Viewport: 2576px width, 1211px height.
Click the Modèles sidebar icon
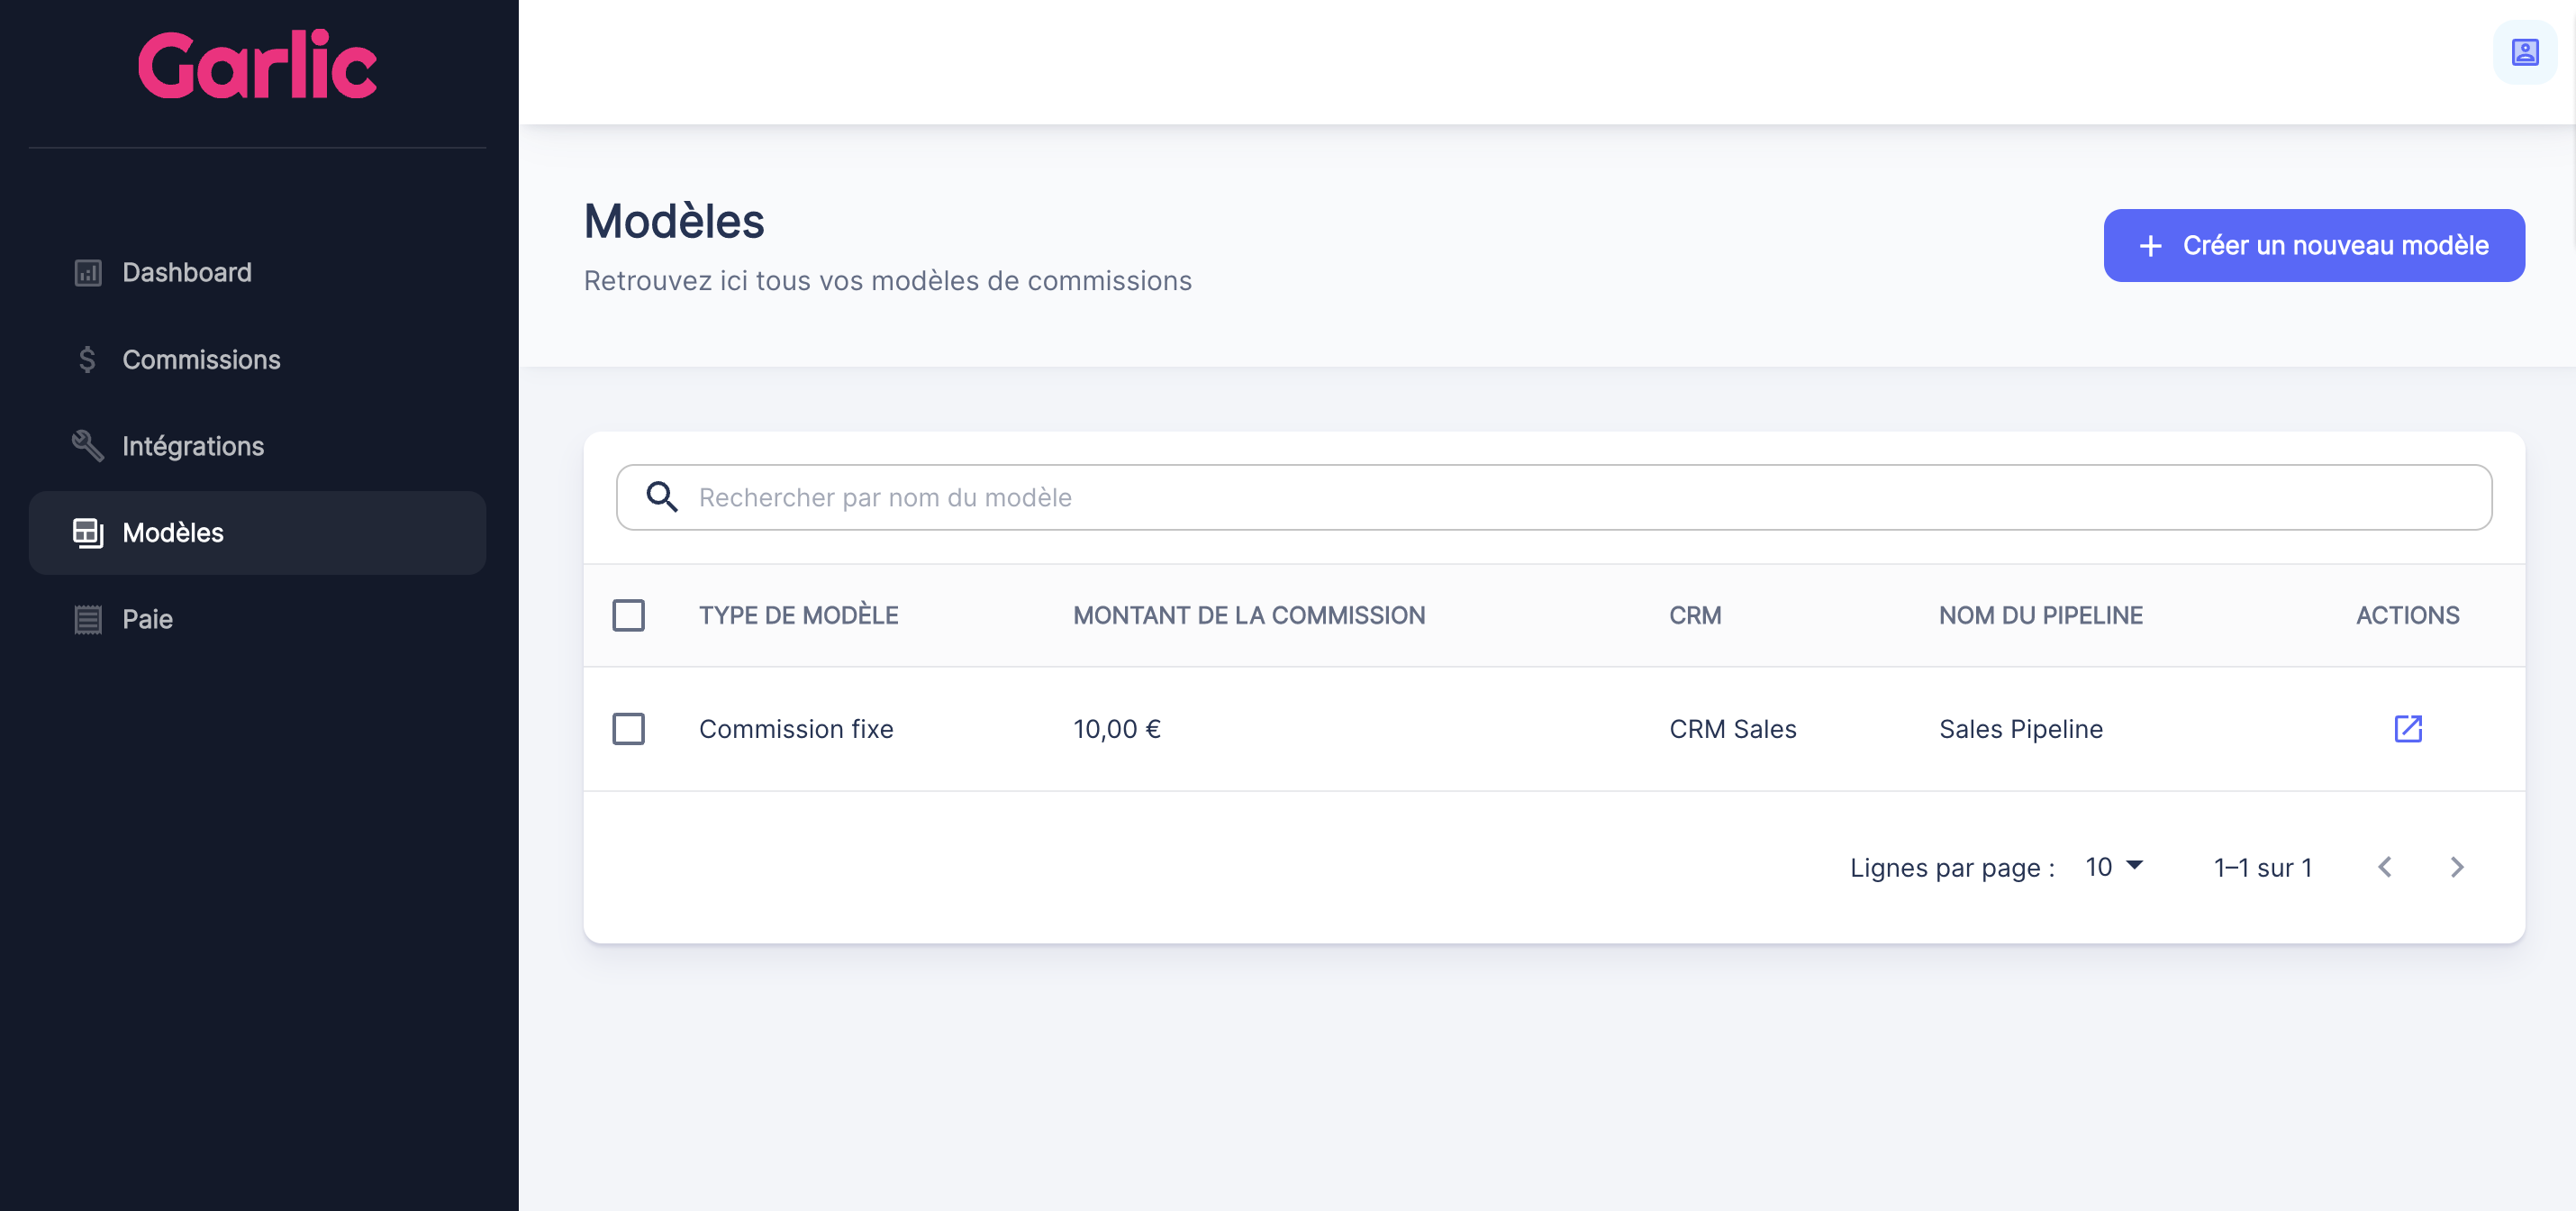click(x=88, y=533)
